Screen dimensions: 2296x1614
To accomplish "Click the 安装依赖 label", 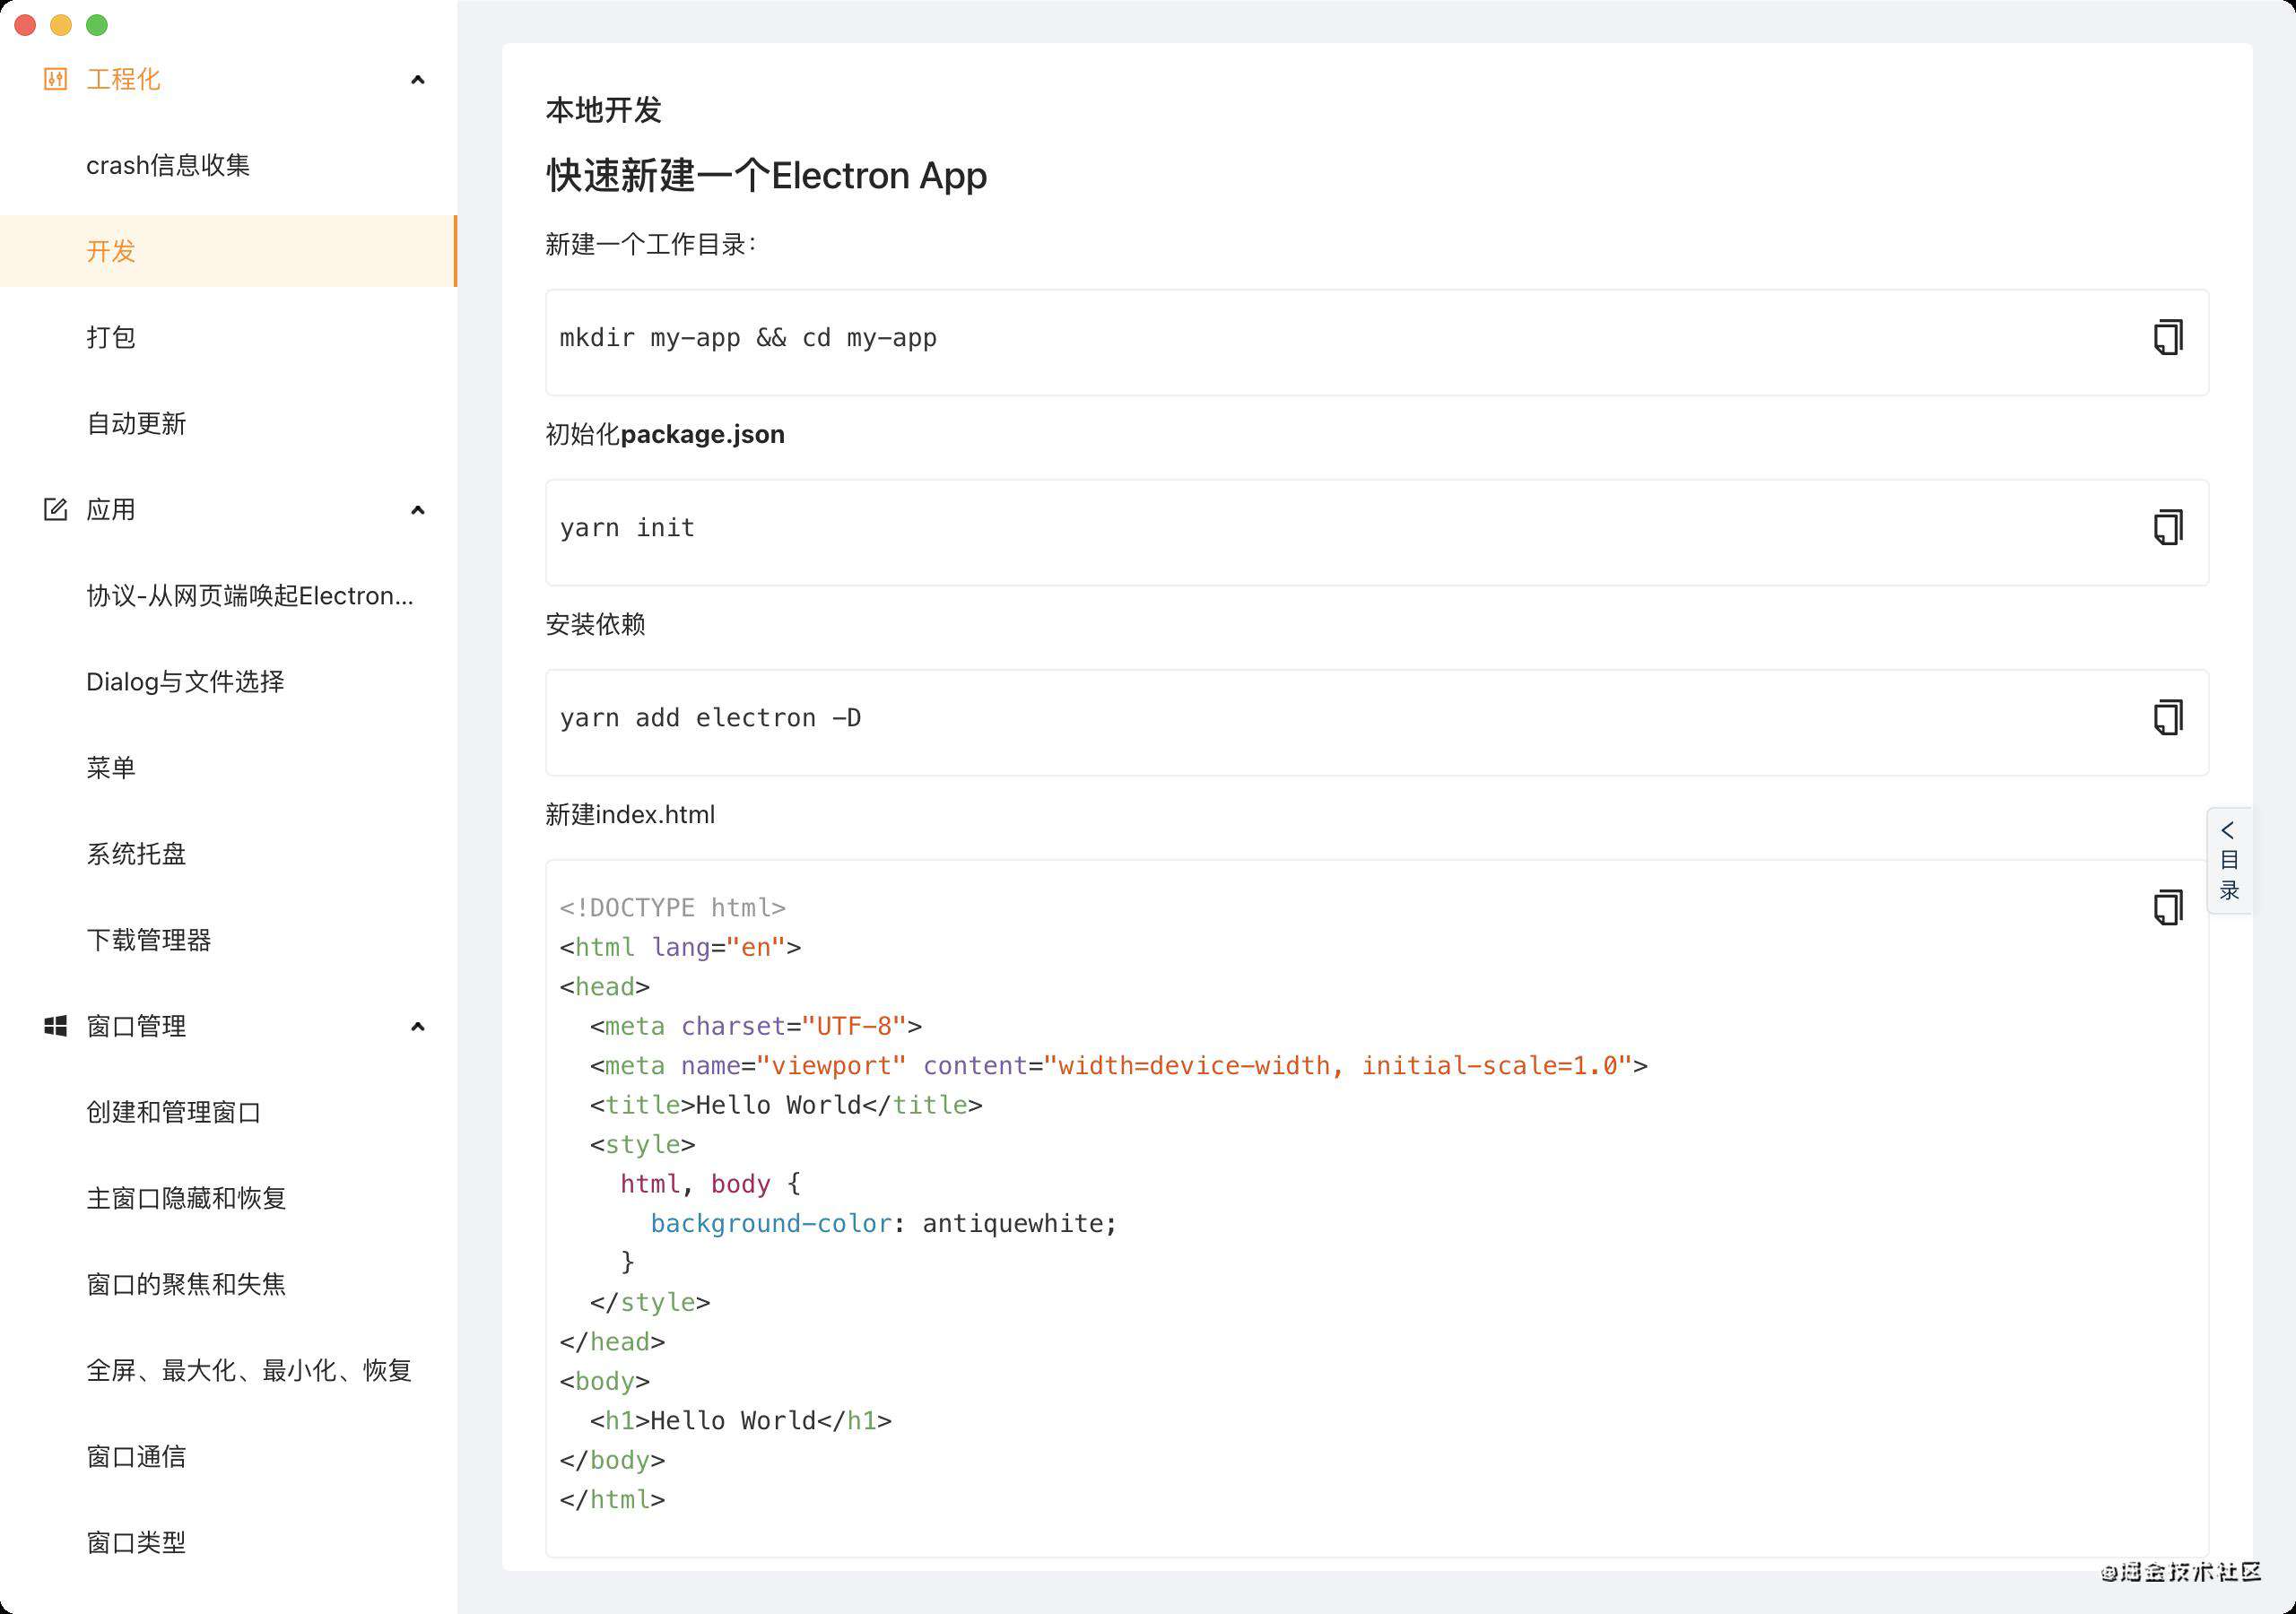I will [x=595, y=624].
